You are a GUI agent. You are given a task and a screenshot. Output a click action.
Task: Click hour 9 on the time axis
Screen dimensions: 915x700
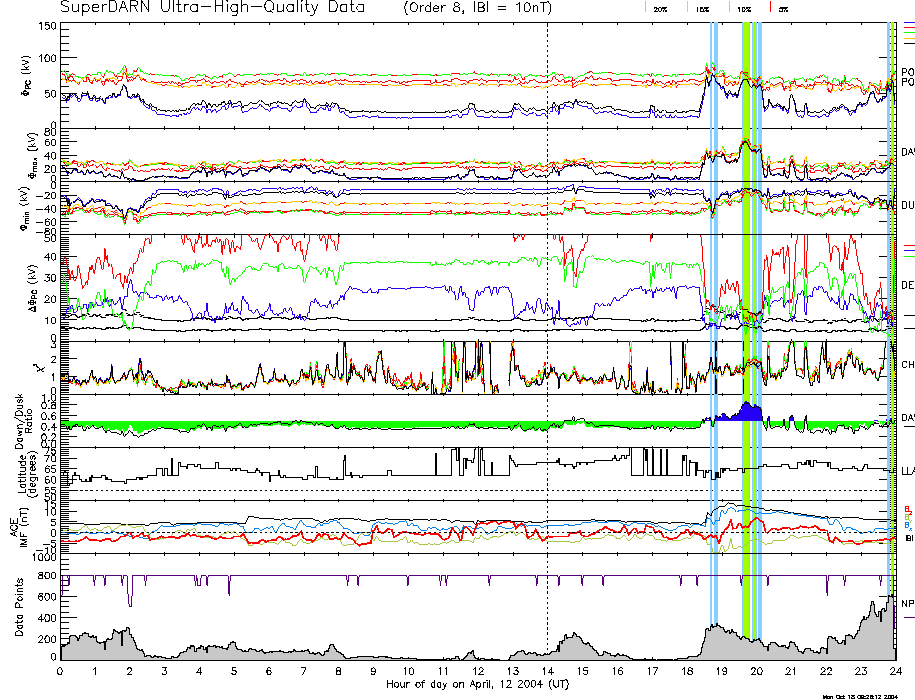(373, 671)
